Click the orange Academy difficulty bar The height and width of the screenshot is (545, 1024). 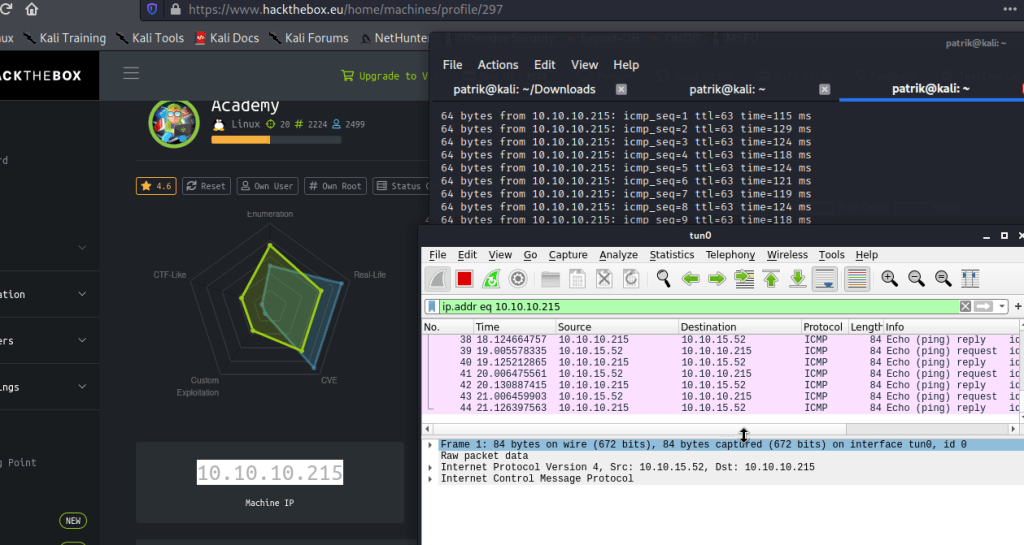[x=240, y=140]
